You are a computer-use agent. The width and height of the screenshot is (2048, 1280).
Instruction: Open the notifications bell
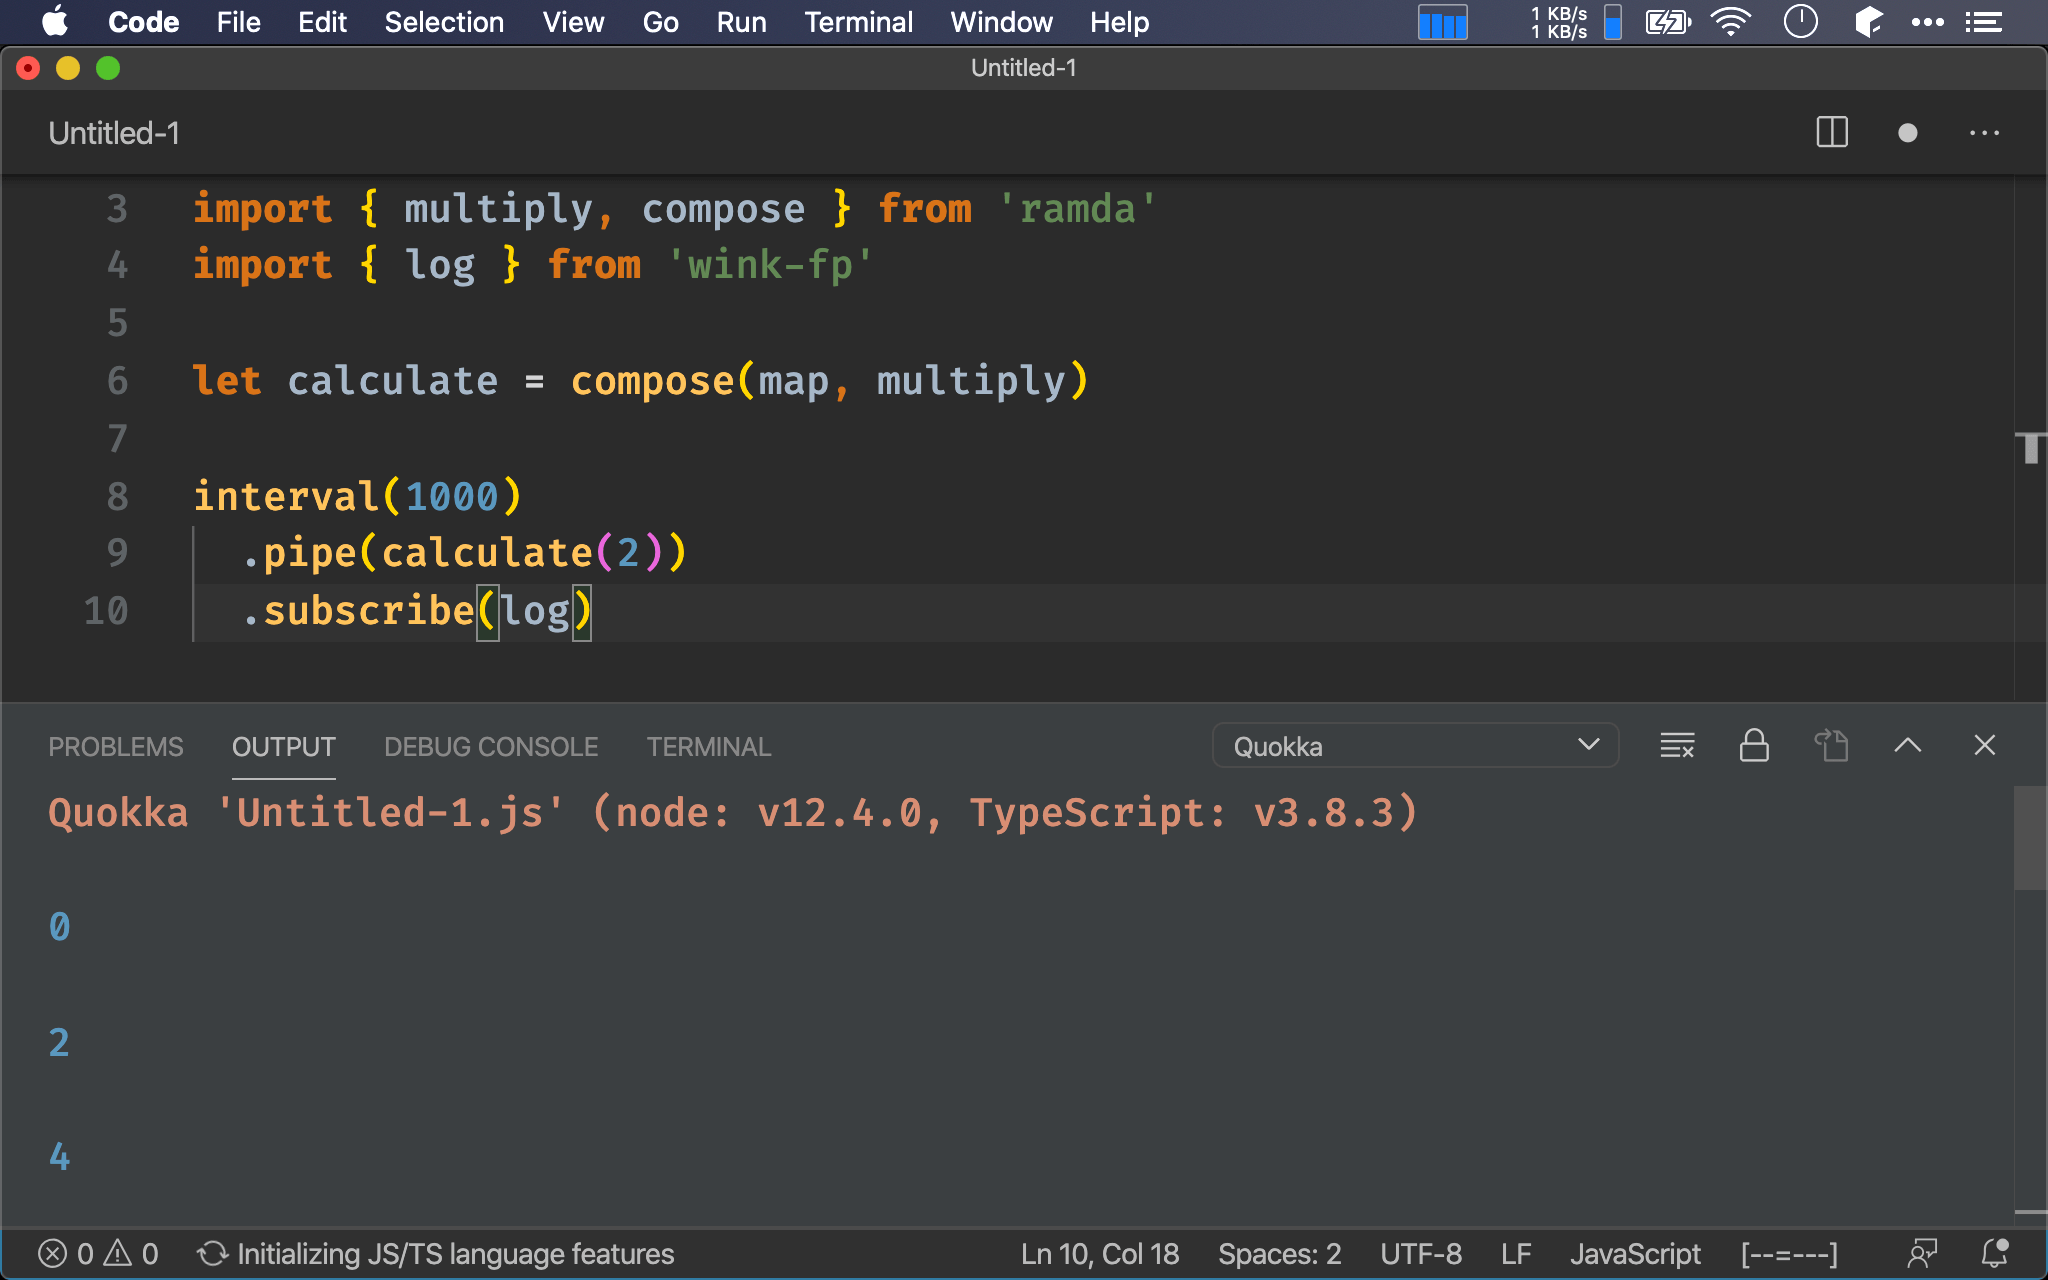[1995, 1254]
